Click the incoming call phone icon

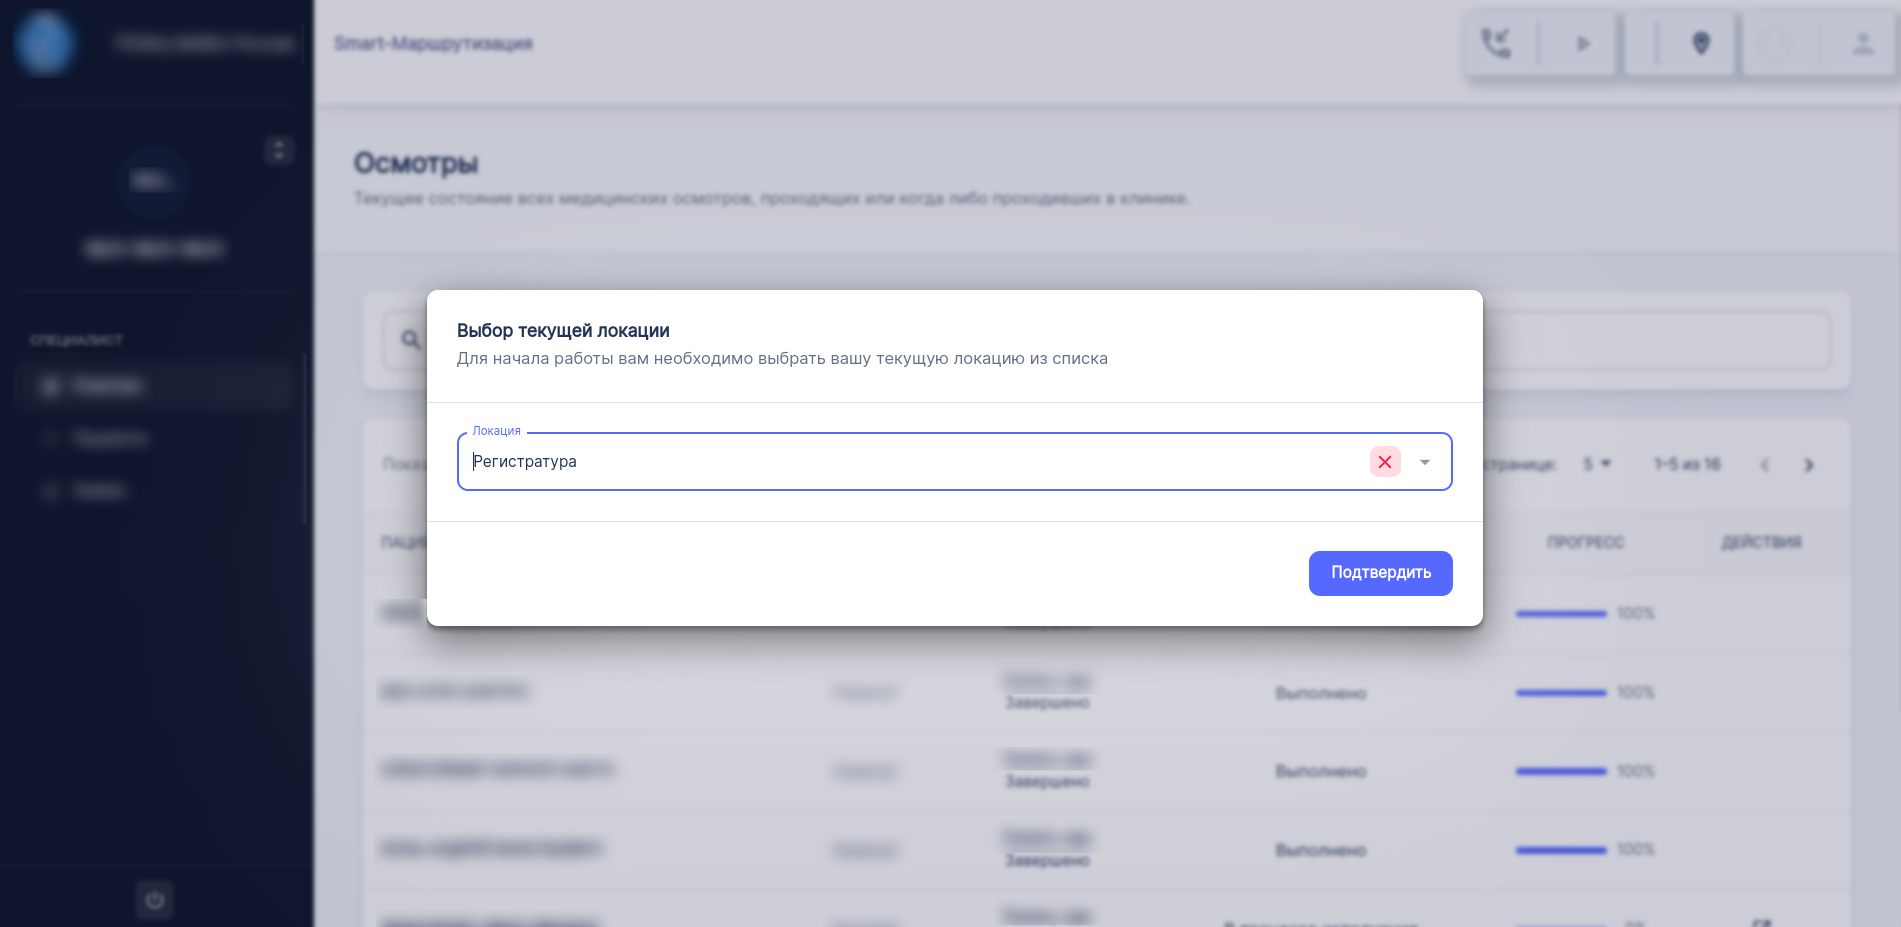click(1496, 44)
